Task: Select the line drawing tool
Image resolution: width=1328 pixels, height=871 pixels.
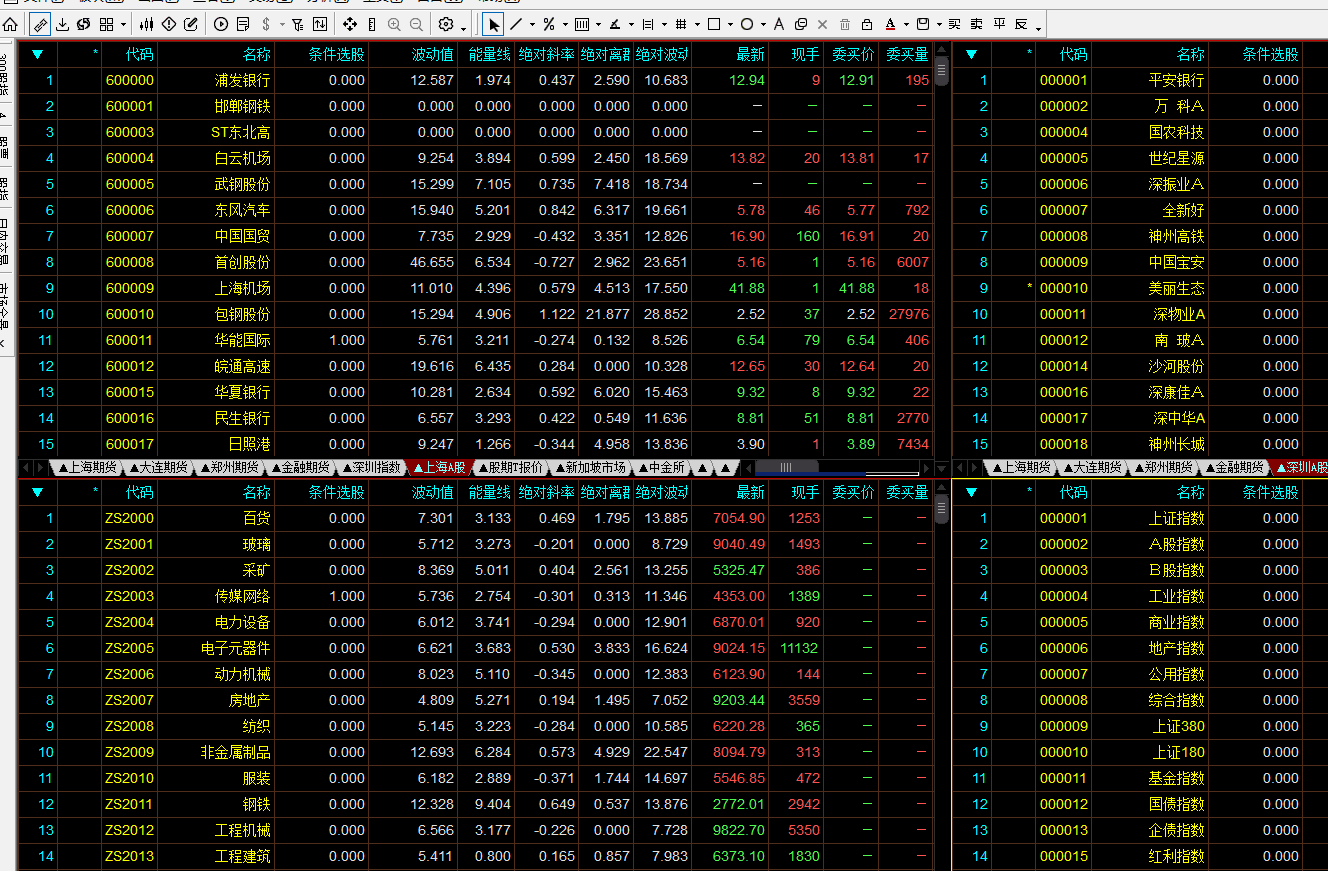Action: [516, 24]
